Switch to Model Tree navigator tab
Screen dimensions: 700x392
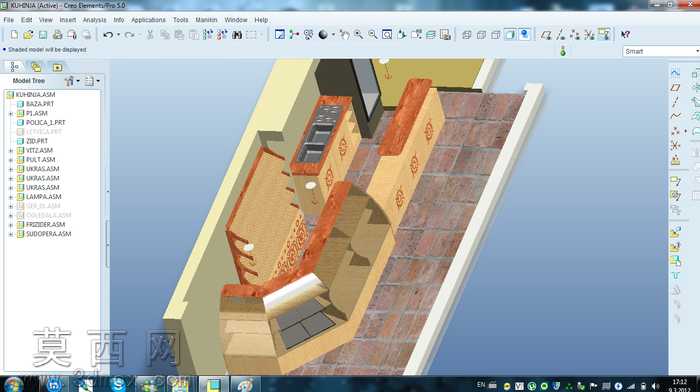[14, 67]
